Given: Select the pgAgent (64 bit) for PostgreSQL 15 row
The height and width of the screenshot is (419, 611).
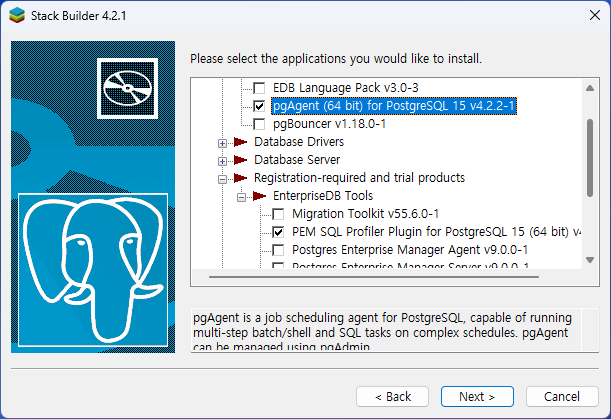Looking at the screenshot, I should point(394,106).
